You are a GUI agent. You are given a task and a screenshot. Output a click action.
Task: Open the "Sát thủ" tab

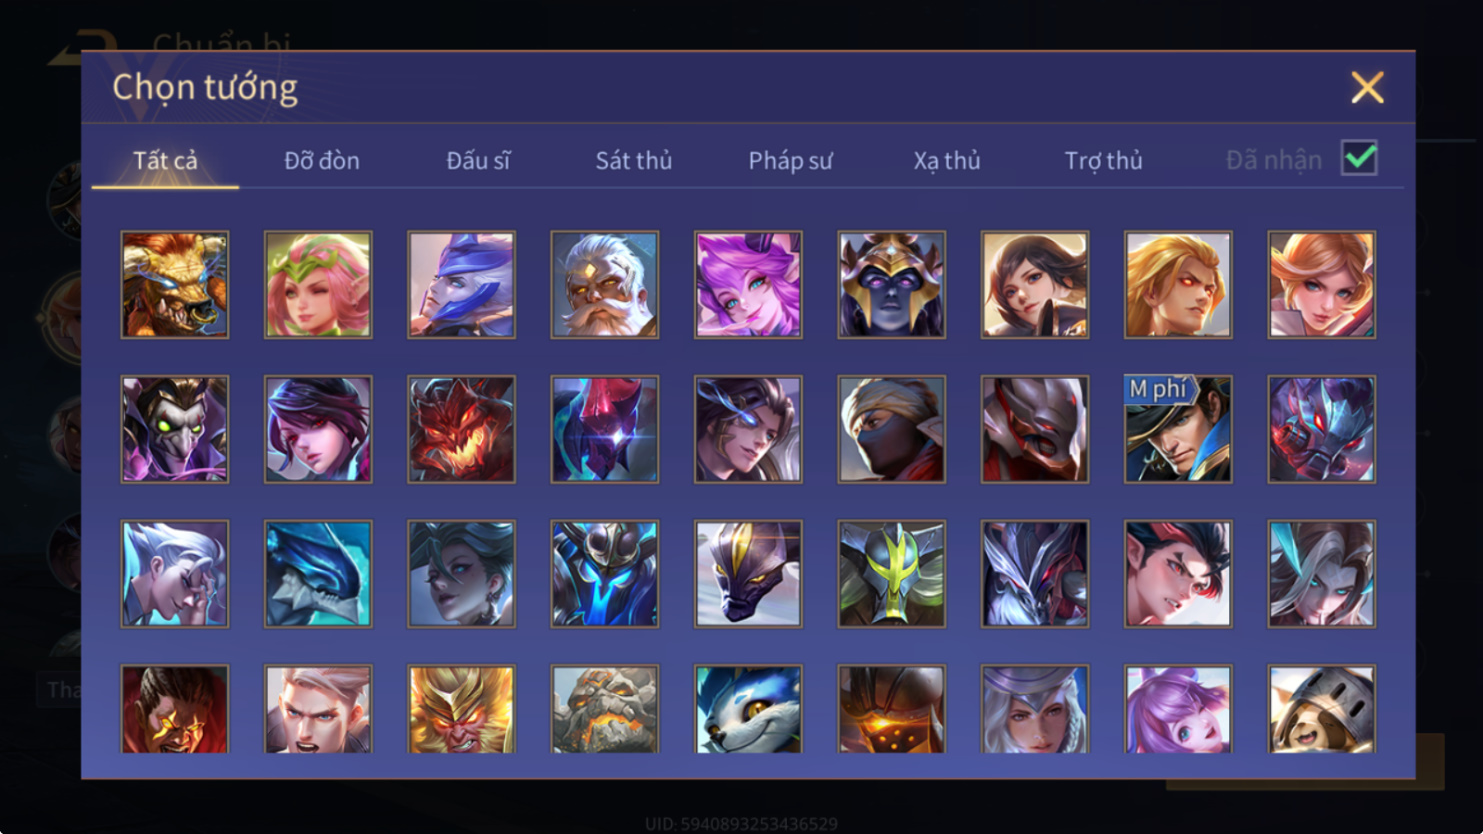coord(634,160)
